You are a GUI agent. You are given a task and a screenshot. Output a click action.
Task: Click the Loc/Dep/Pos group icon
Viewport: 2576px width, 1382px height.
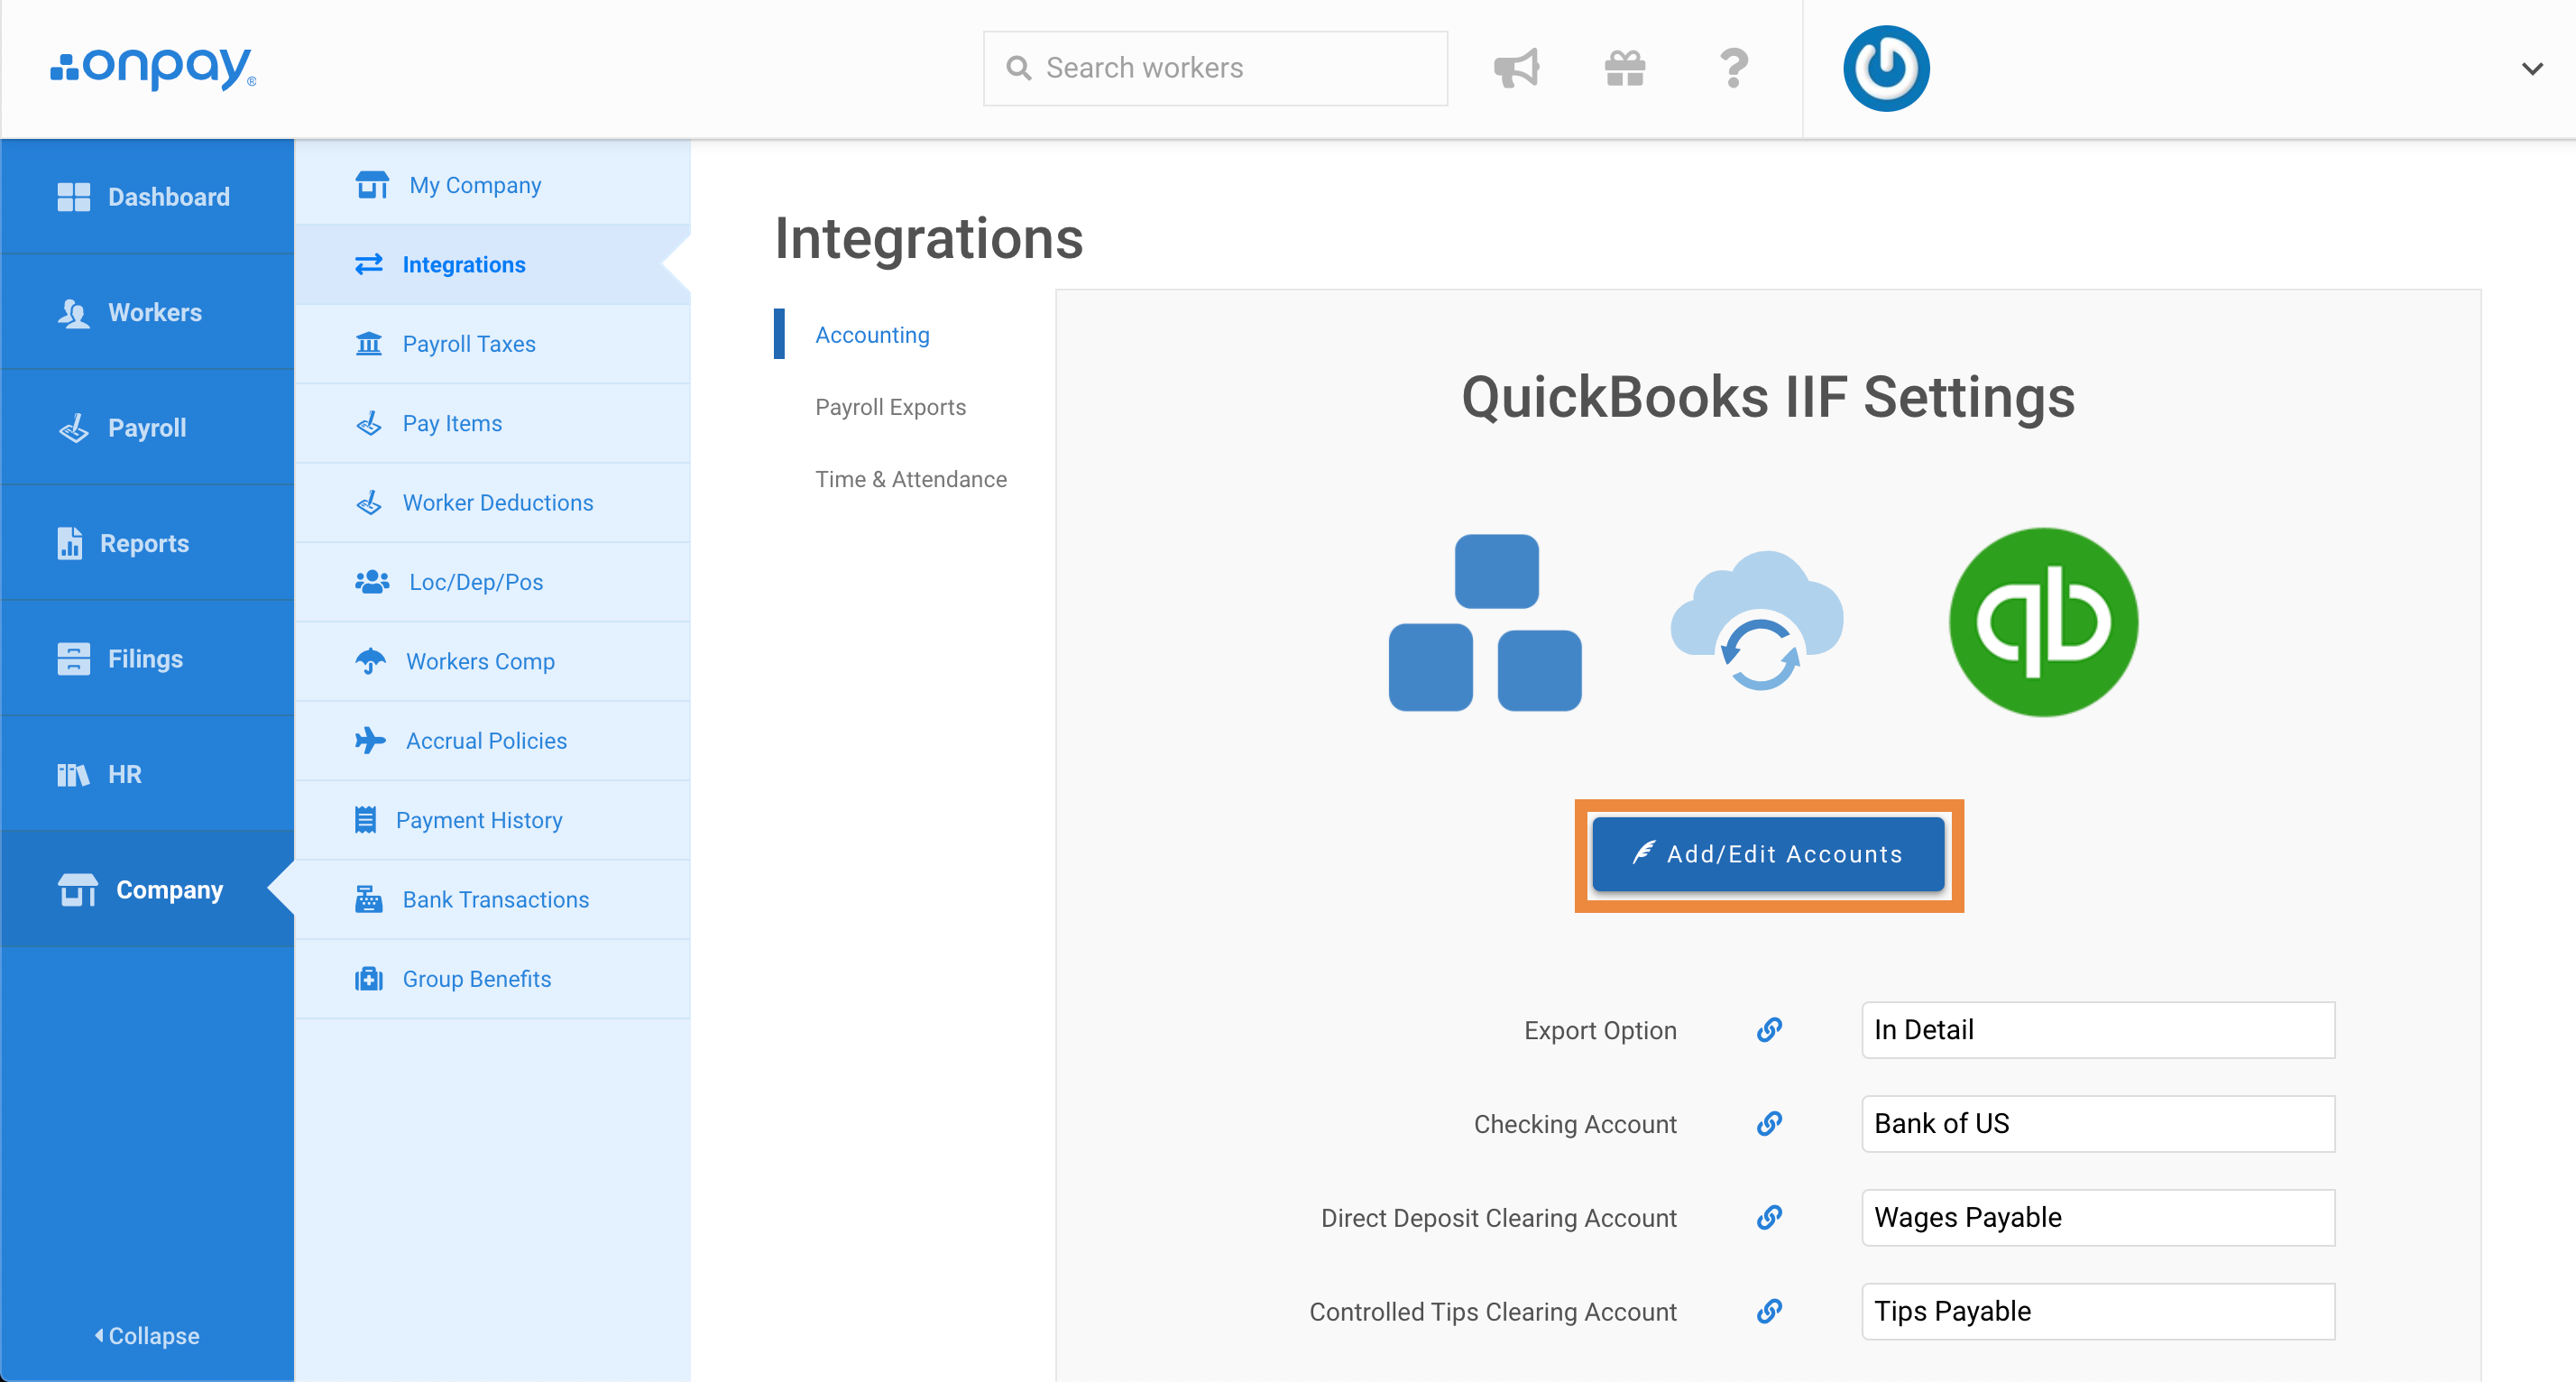pyautogui.click(x=372, y=582)
